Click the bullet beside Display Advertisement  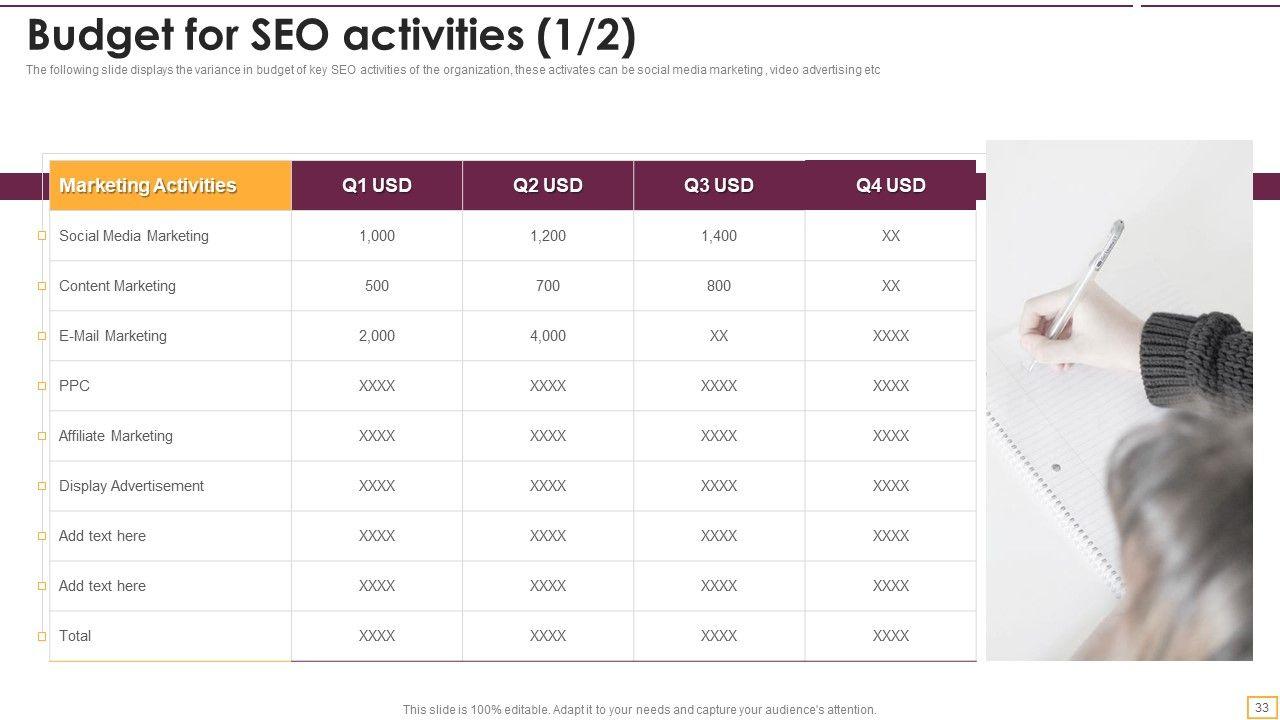pyautogui.click(x=42, y=486)
